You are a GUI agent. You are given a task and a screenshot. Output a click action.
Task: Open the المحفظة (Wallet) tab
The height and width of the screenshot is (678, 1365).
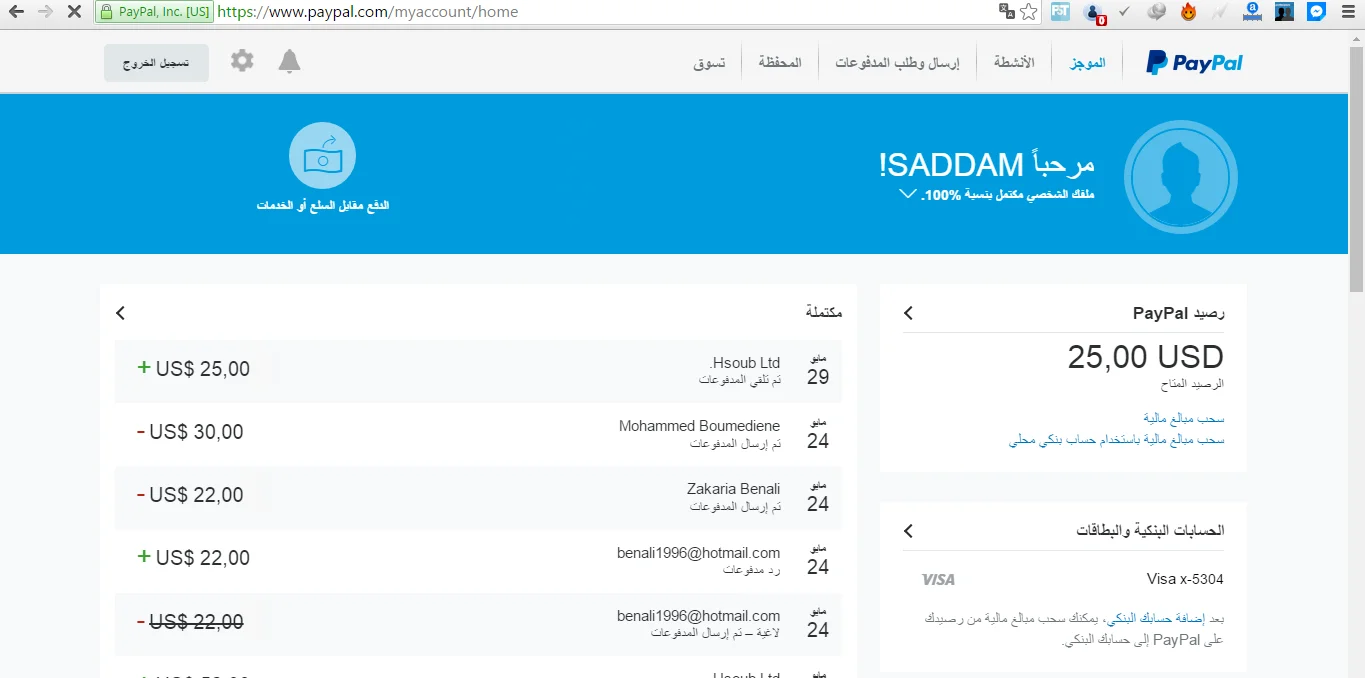click(x=780, y=63)
